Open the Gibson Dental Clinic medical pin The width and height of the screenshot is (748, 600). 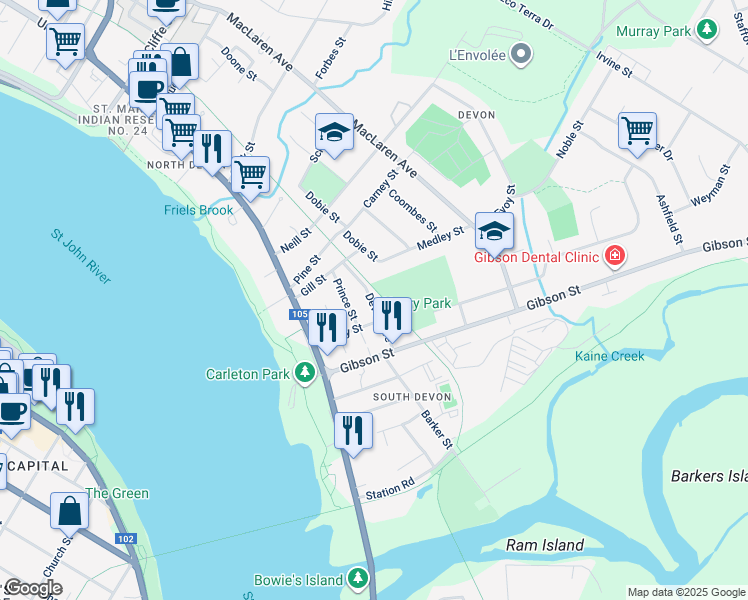(615, 256)
